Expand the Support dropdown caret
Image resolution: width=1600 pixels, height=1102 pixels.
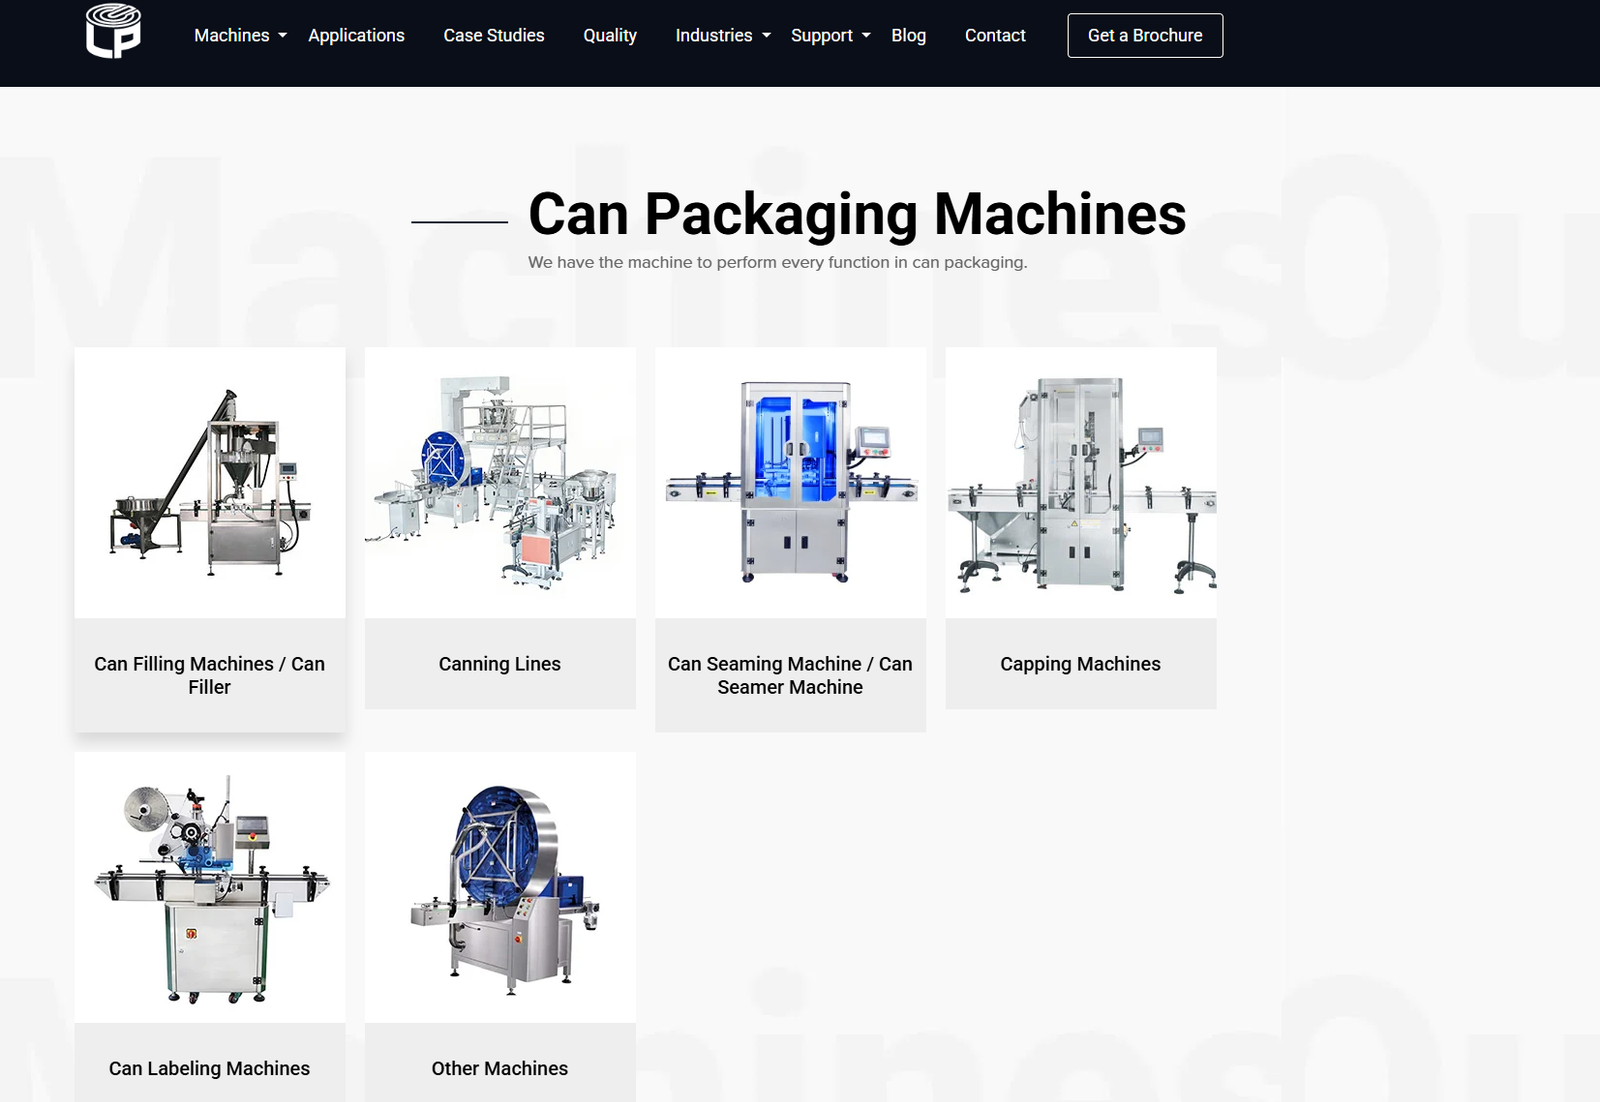pos(866,35)
